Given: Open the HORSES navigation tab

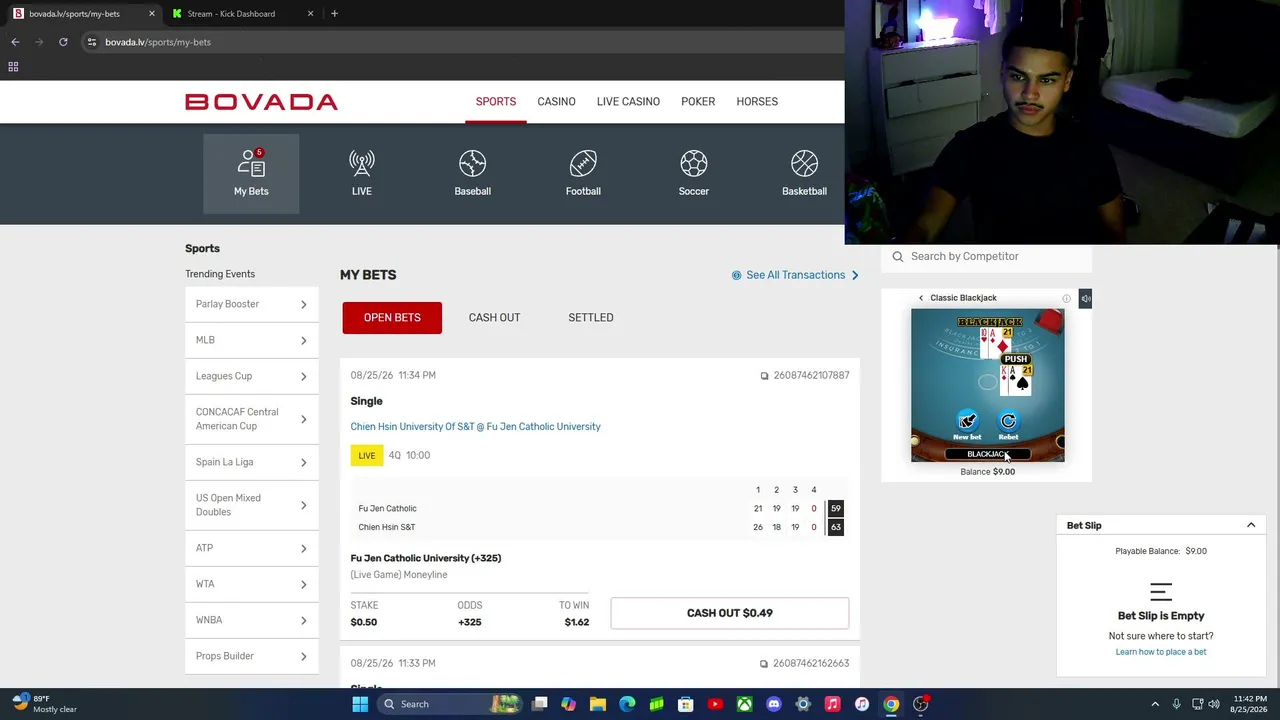Looking at the screenshot, I should [x=757, y=102].
